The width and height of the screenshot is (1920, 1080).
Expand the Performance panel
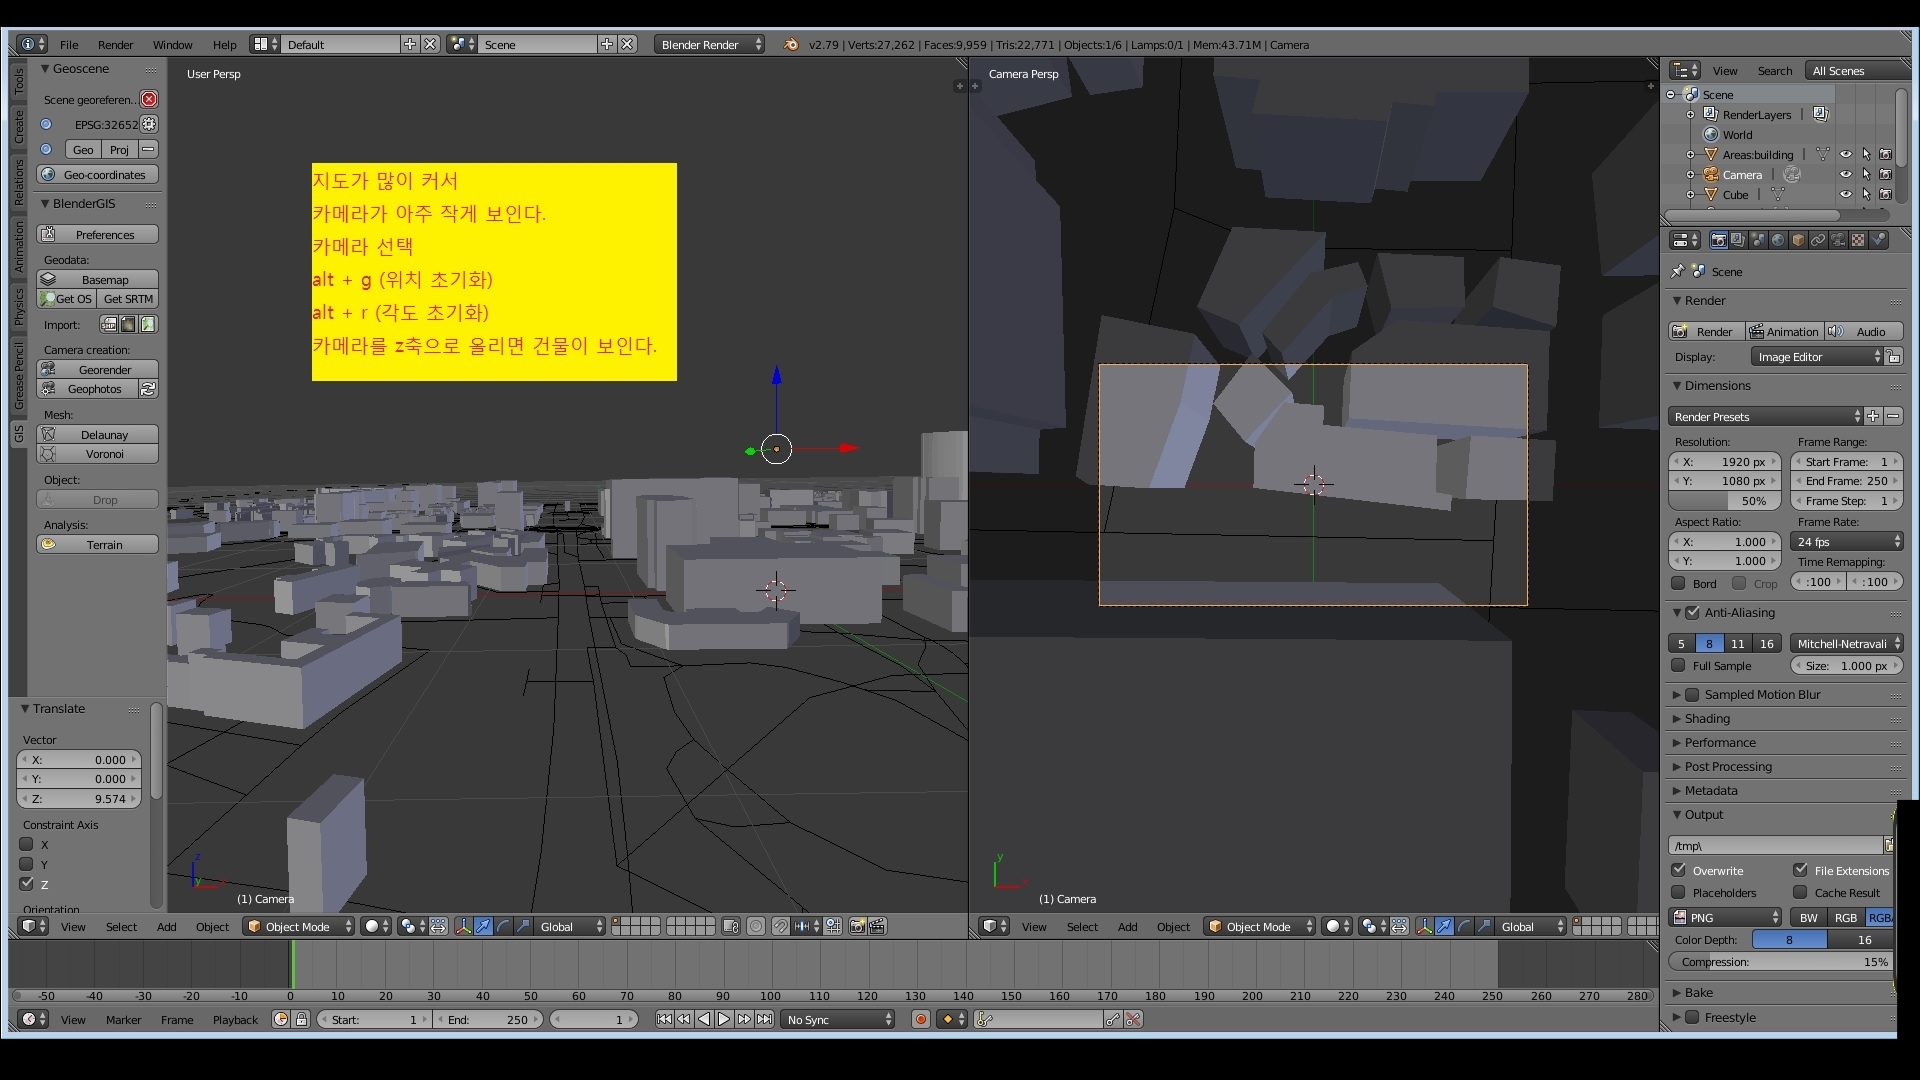[1719, 742]
